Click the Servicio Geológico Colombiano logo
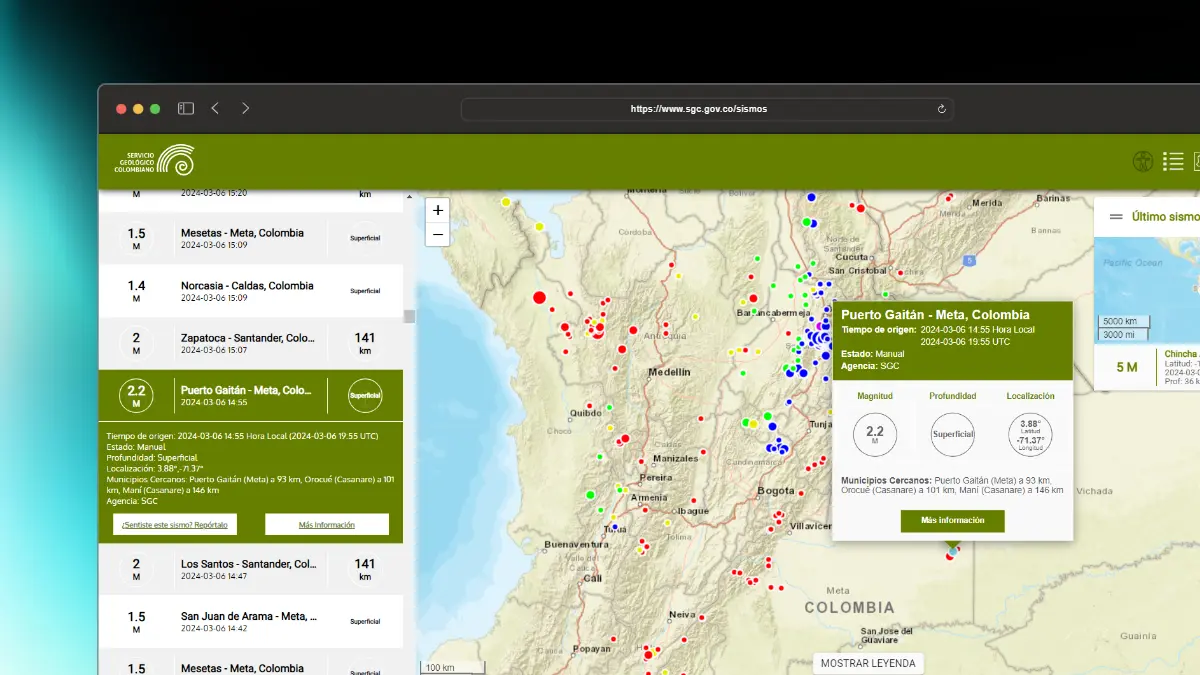 click(x=154, y=161)
